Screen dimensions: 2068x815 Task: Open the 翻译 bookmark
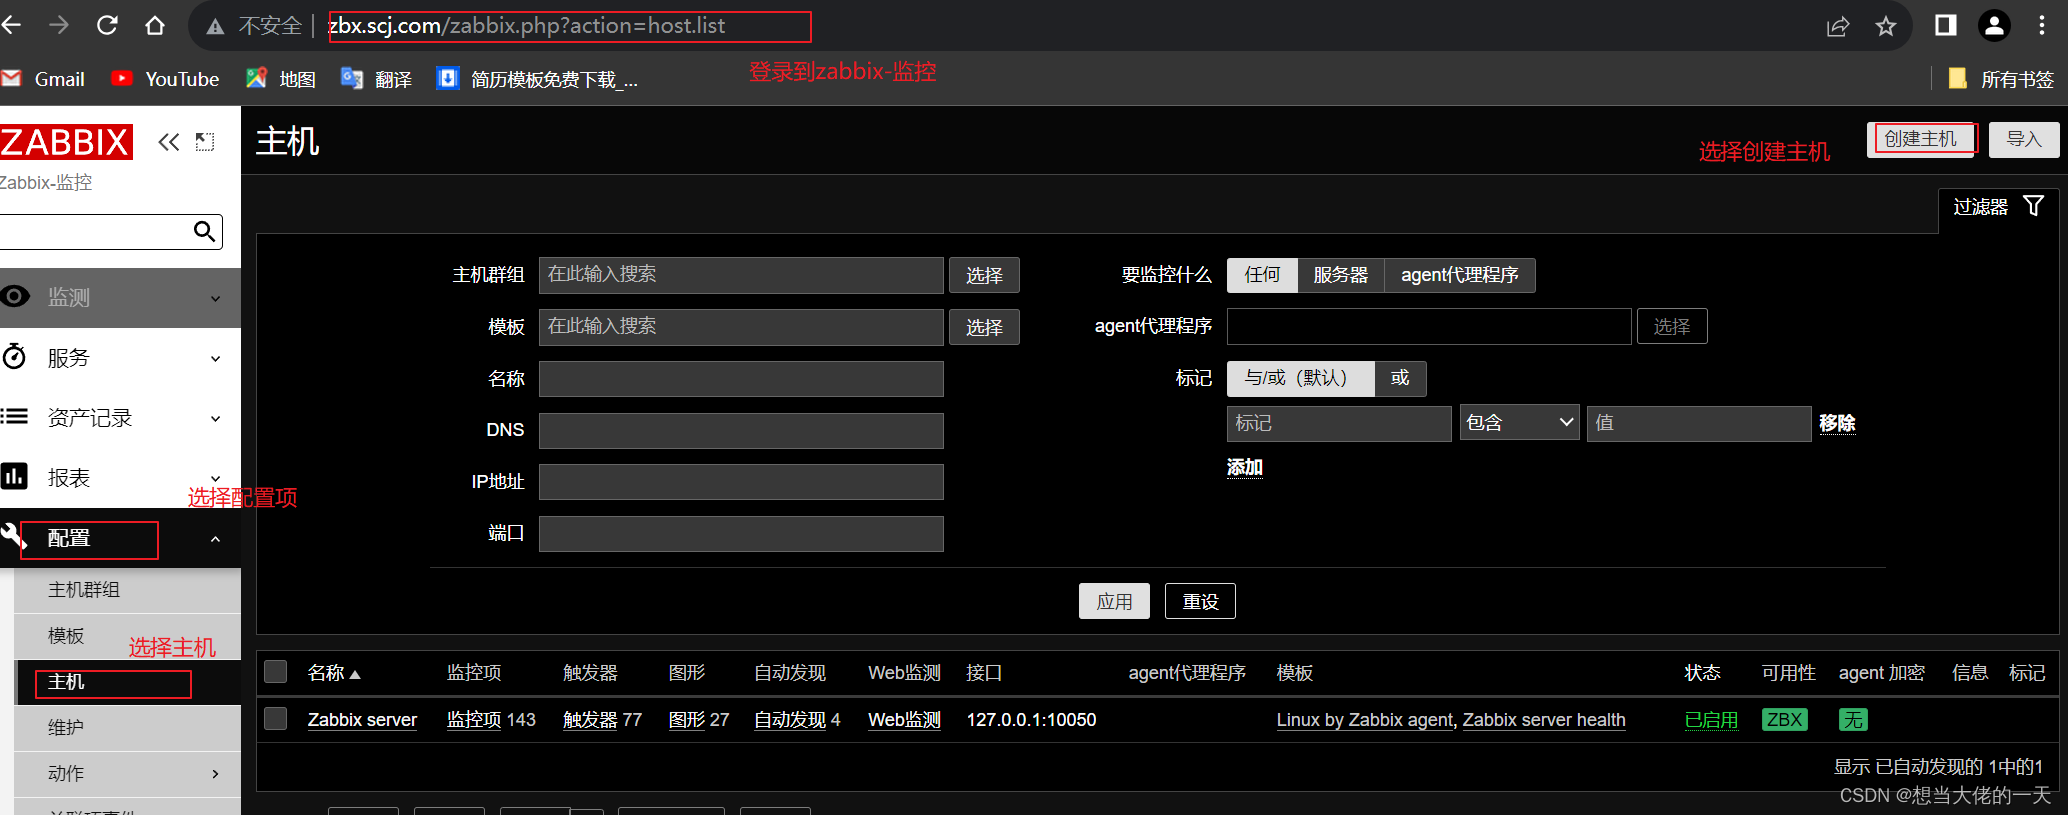click(x=376, y=79)
